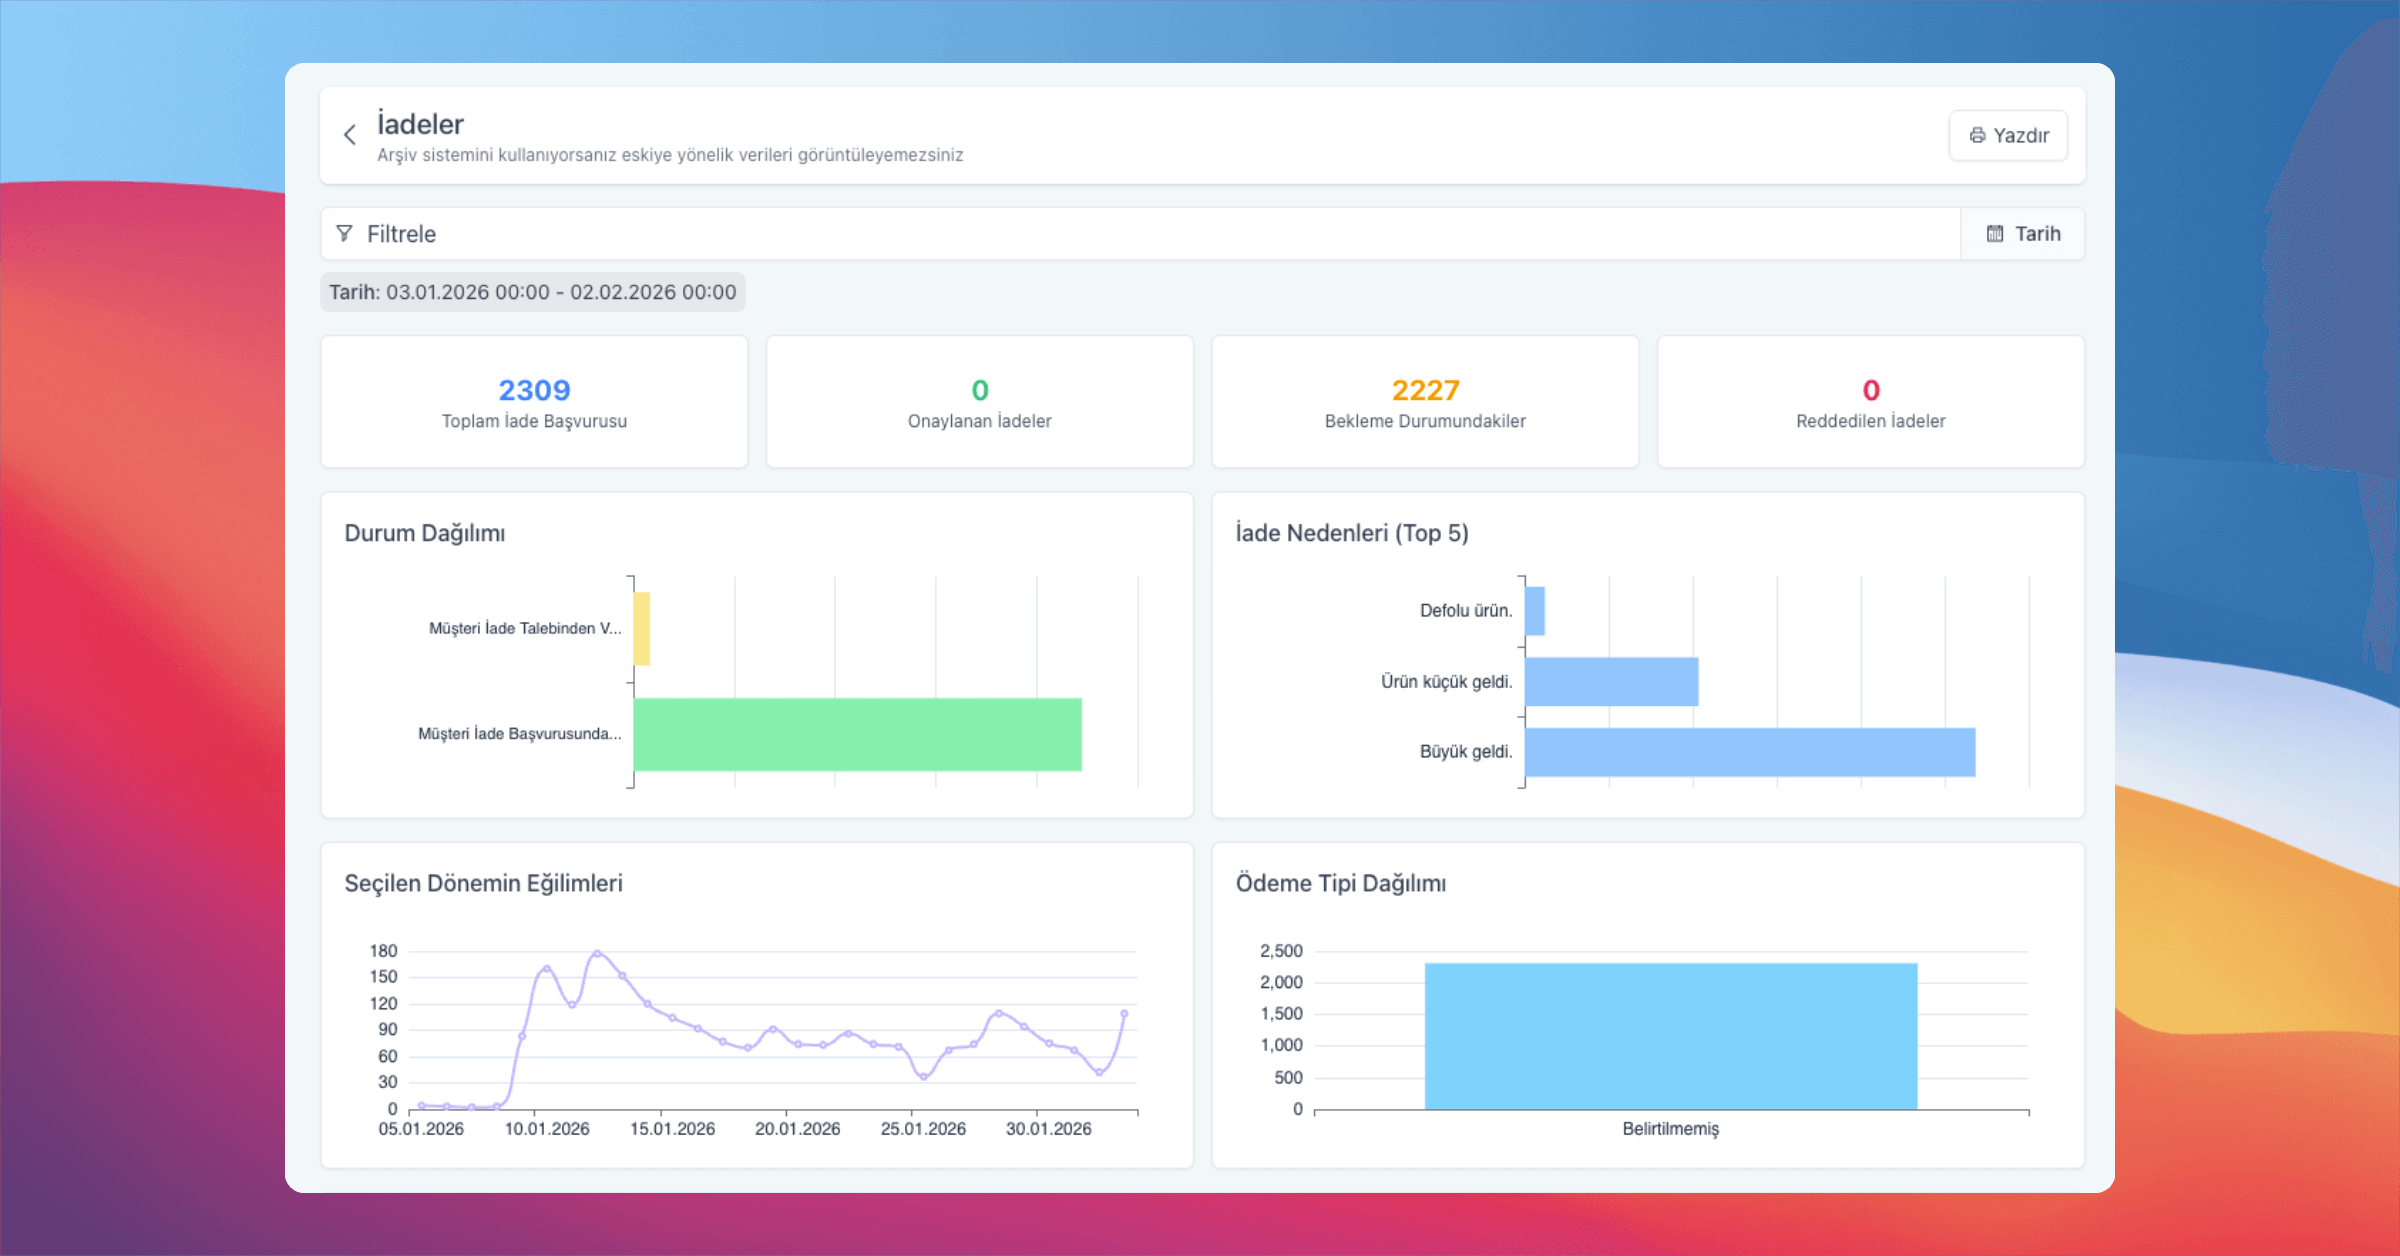
Task: Click the Tarih date range chip
Action: 532,292
